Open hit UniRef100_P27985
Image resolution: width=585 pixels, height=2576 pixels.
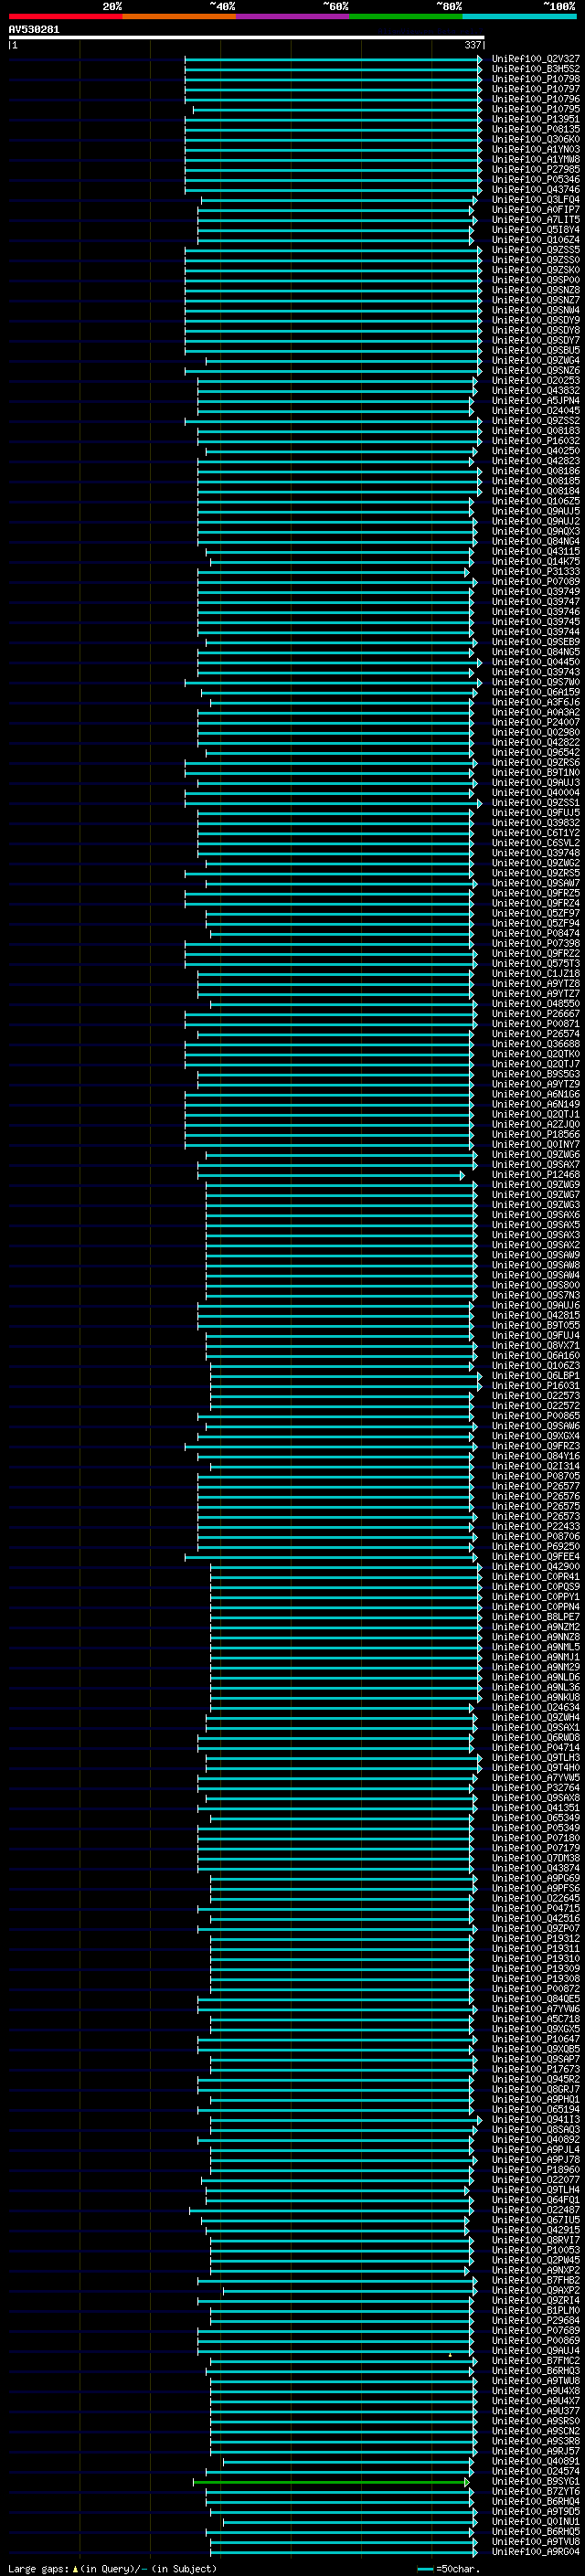click(536, 169)
